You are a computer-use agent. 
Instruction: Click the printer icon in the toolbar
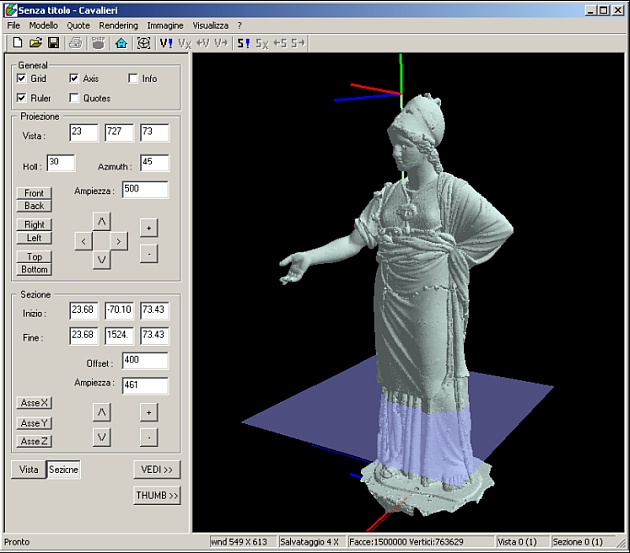click(76, 43)
